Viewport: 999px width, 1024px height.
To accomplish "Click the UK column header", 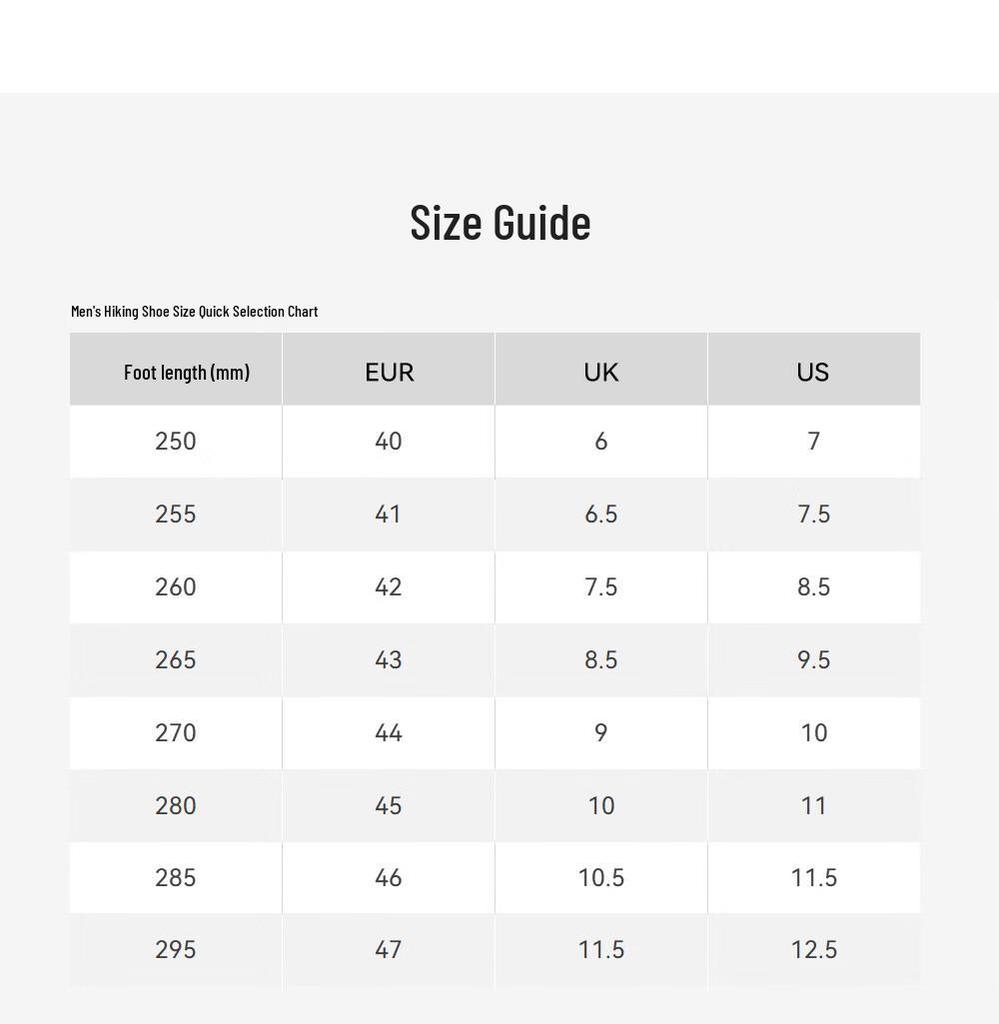I will [601, 369].
